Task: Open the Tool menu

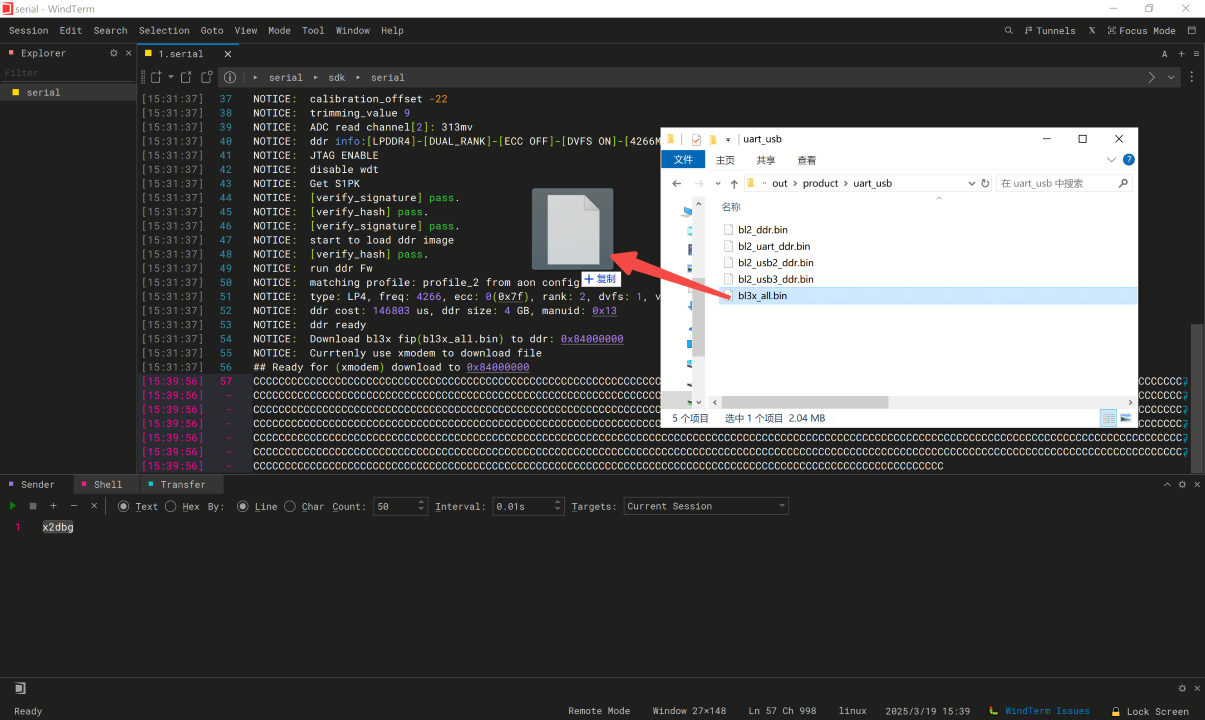Action: point(313,30)
